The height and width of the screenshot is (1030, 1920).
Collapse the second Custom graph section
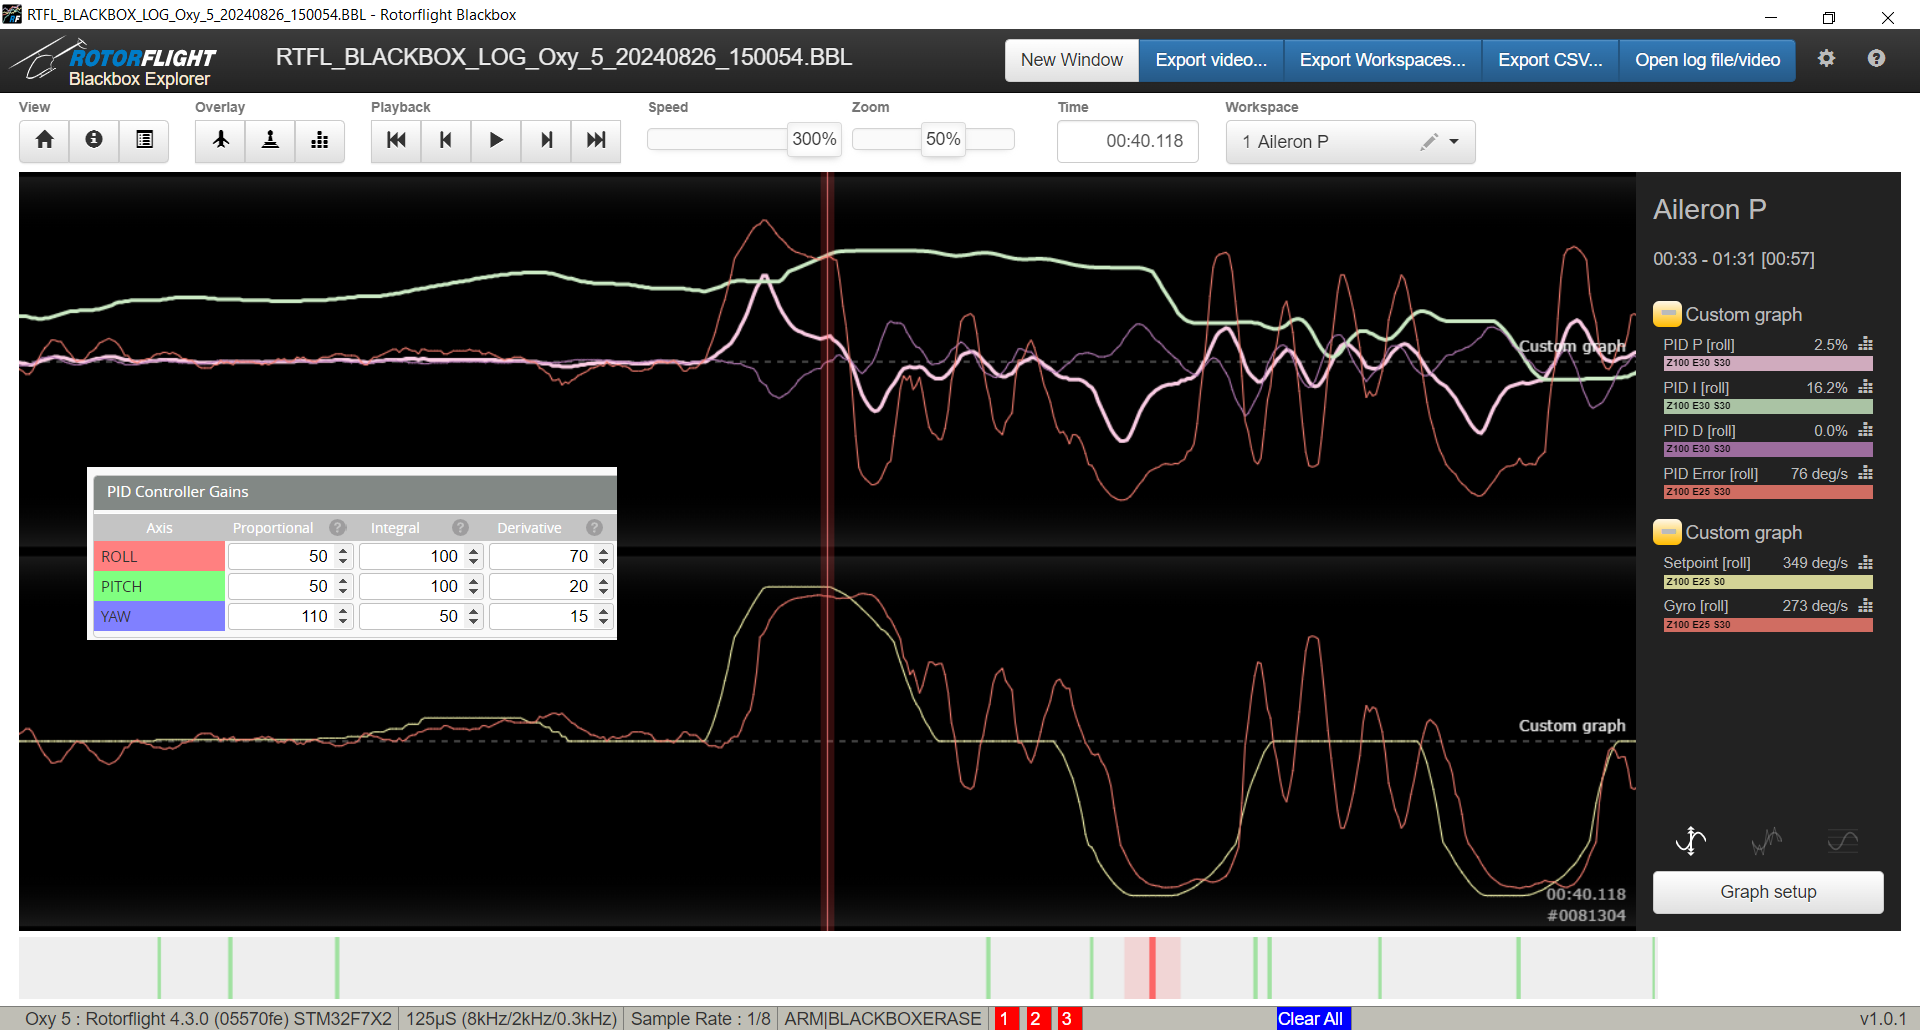[x=1666, y=533]
